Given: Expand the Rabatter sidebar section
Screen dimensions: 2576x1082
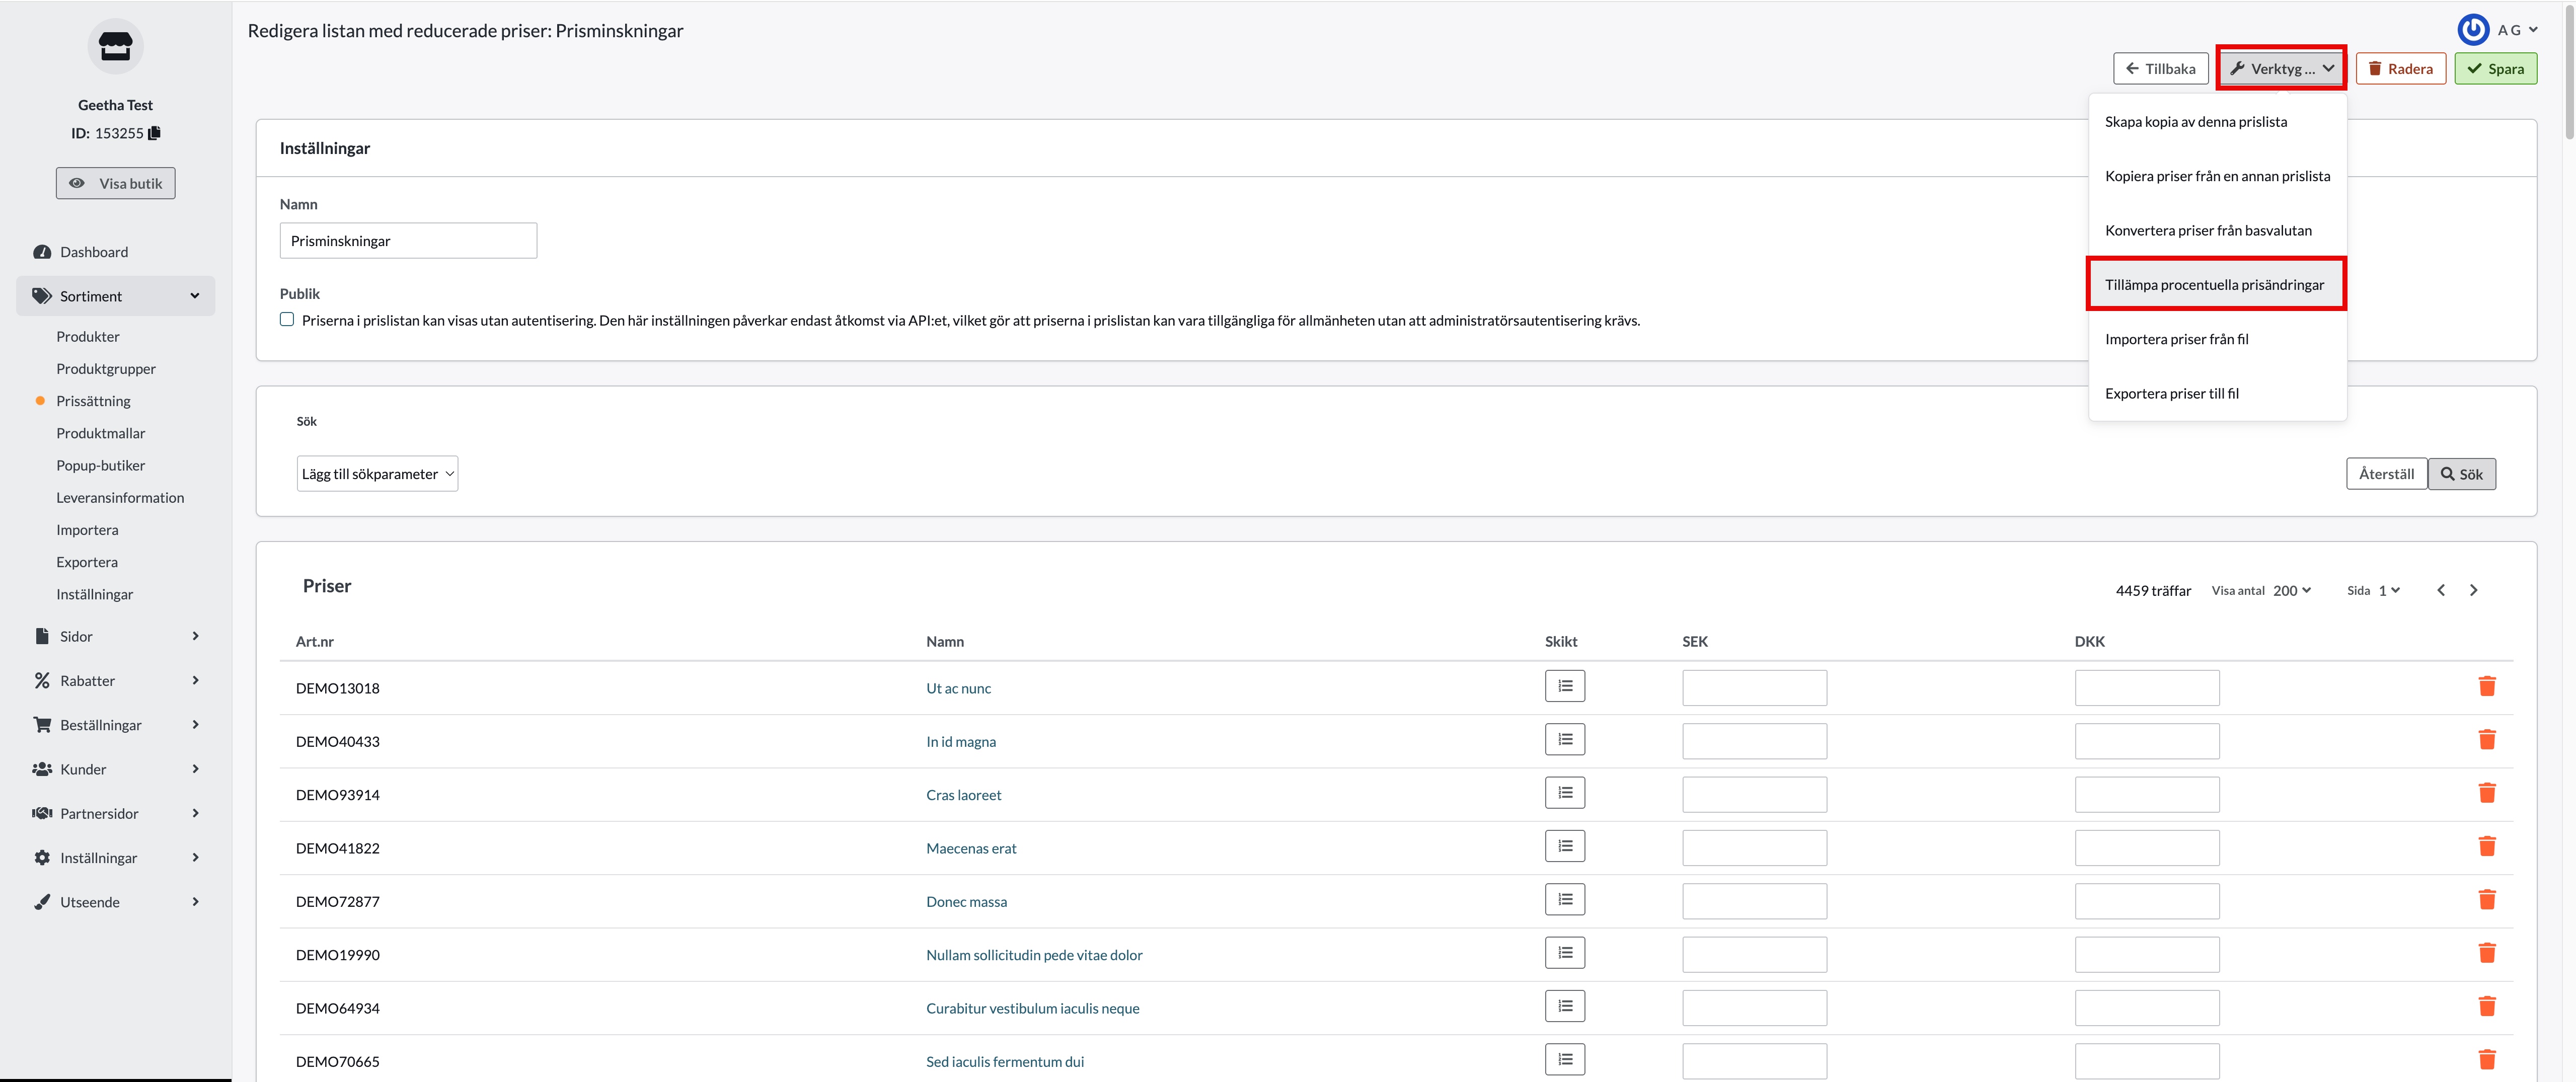Looking at the screenshot, I should tap(115, 681).
